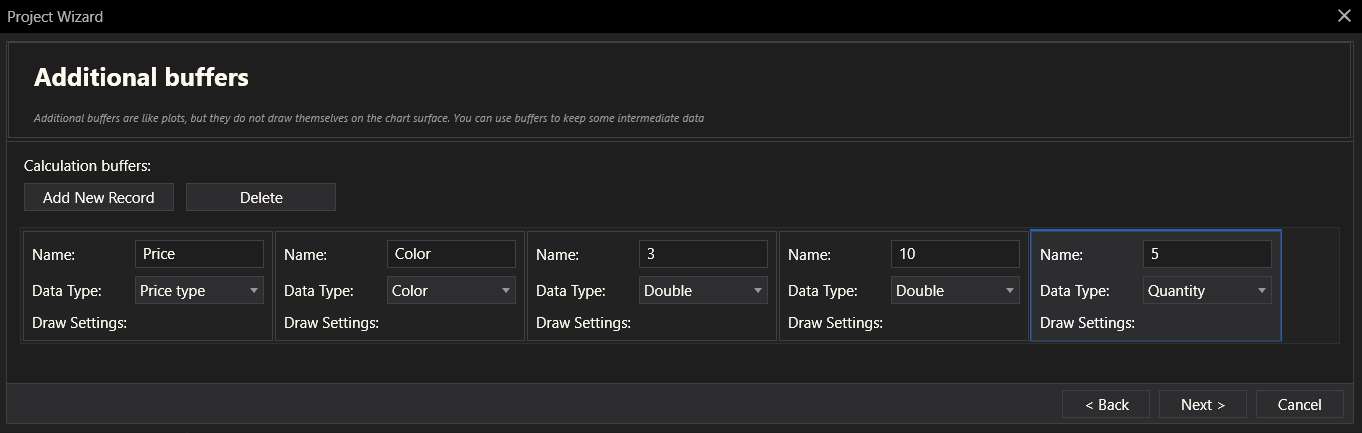The height and width of the screenshot is (433, 1362).
Task: Open the Price type data type dropdown
Action: tap(199, 291)
